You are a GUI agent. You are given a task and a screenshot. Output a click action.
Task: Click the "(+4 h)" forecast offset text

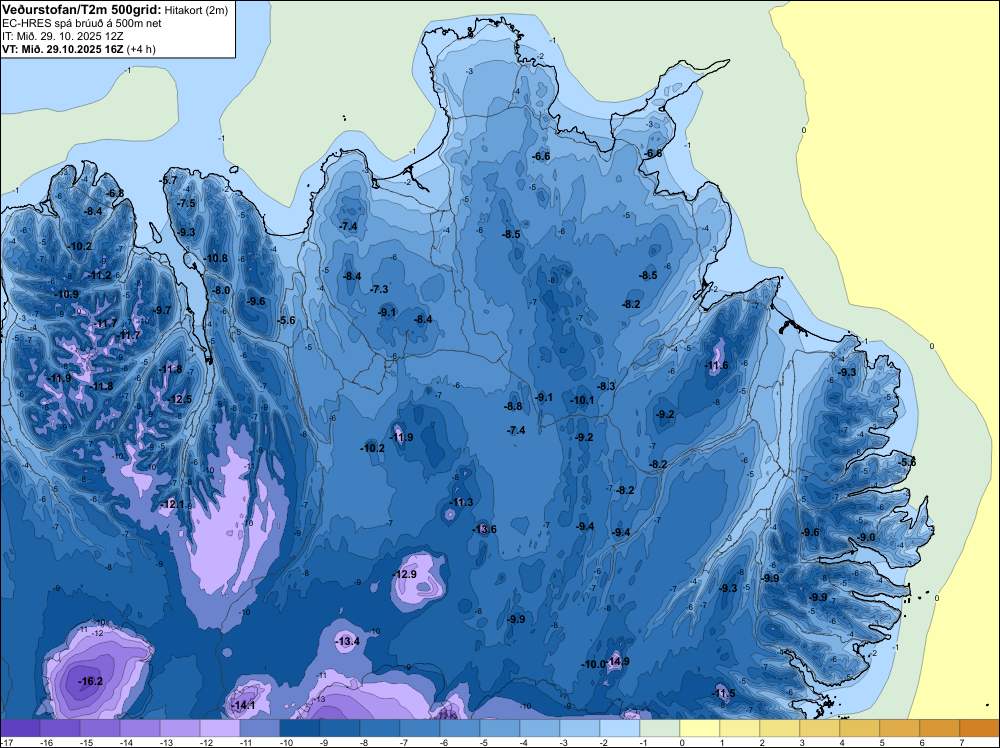141,49
